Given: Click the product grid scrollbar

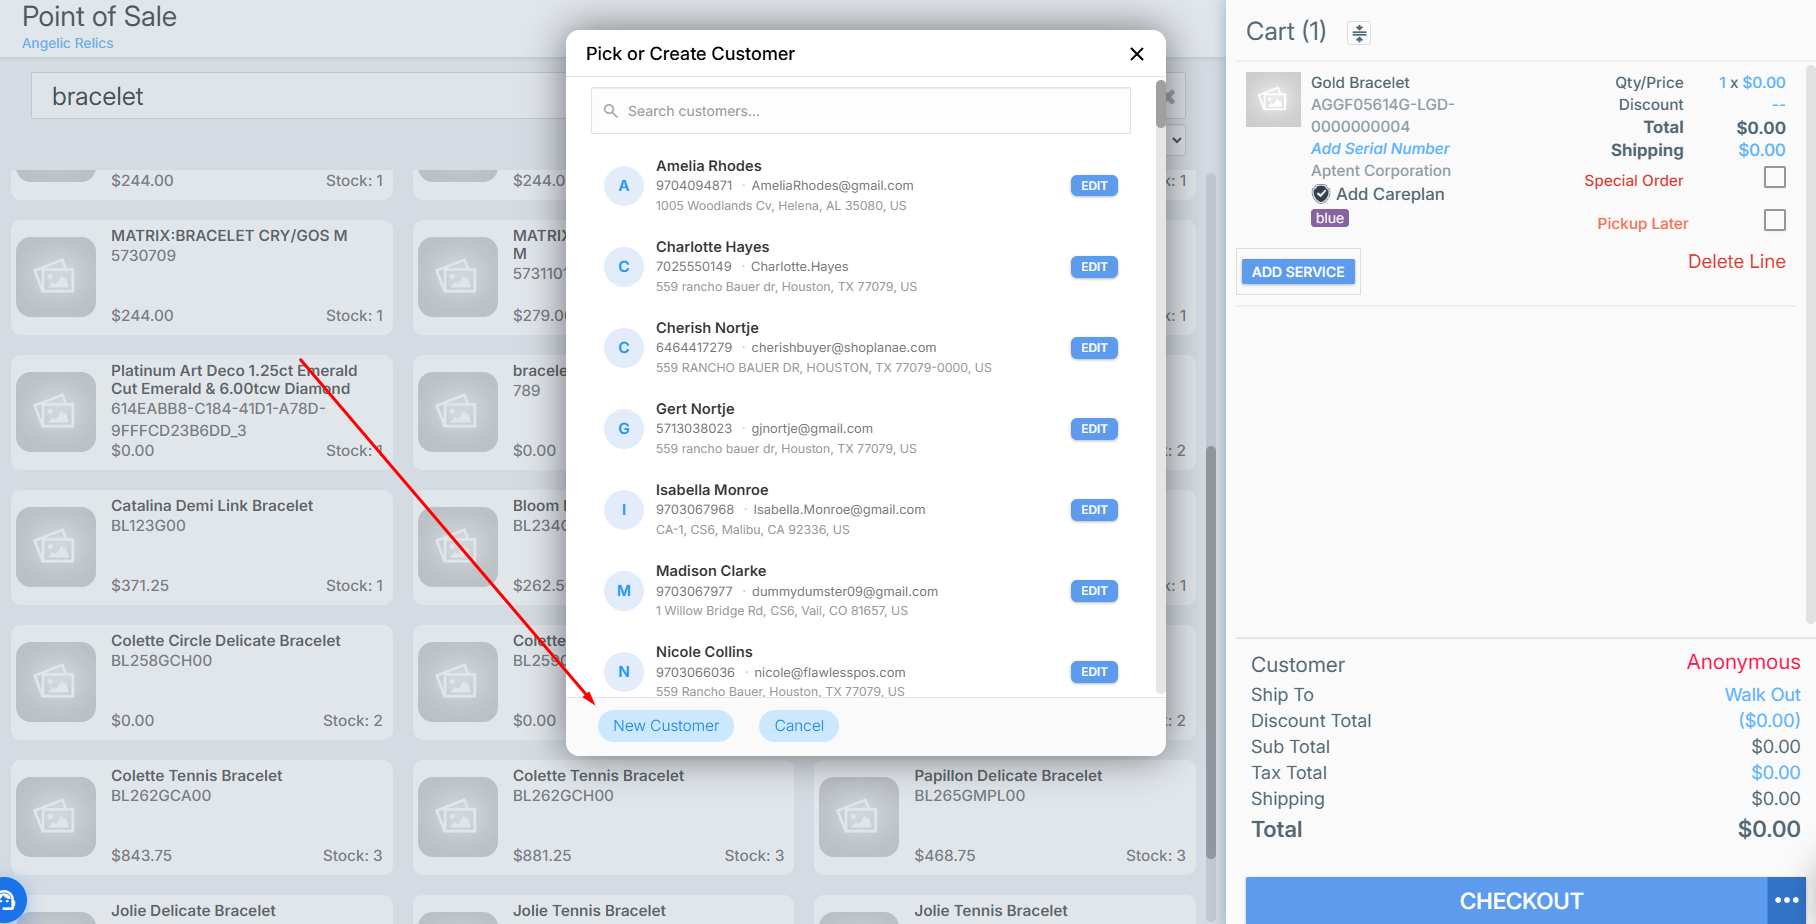Looking at the screenshot, I should click(x=1211, y=650).
